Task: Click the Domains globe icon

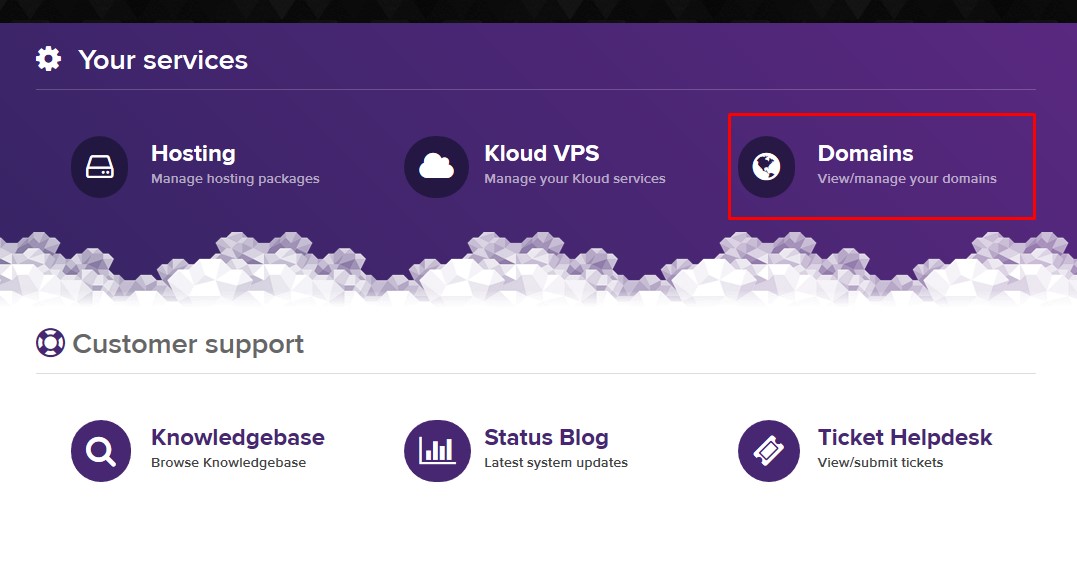Action: (767, 167)
